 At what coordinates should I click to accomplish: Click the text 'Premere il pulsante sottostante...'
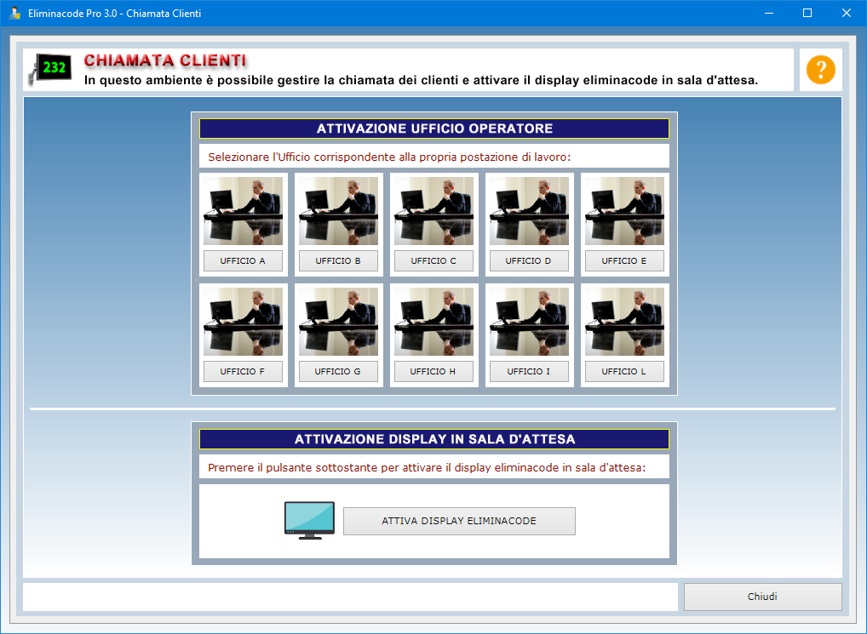pos(426,468)
